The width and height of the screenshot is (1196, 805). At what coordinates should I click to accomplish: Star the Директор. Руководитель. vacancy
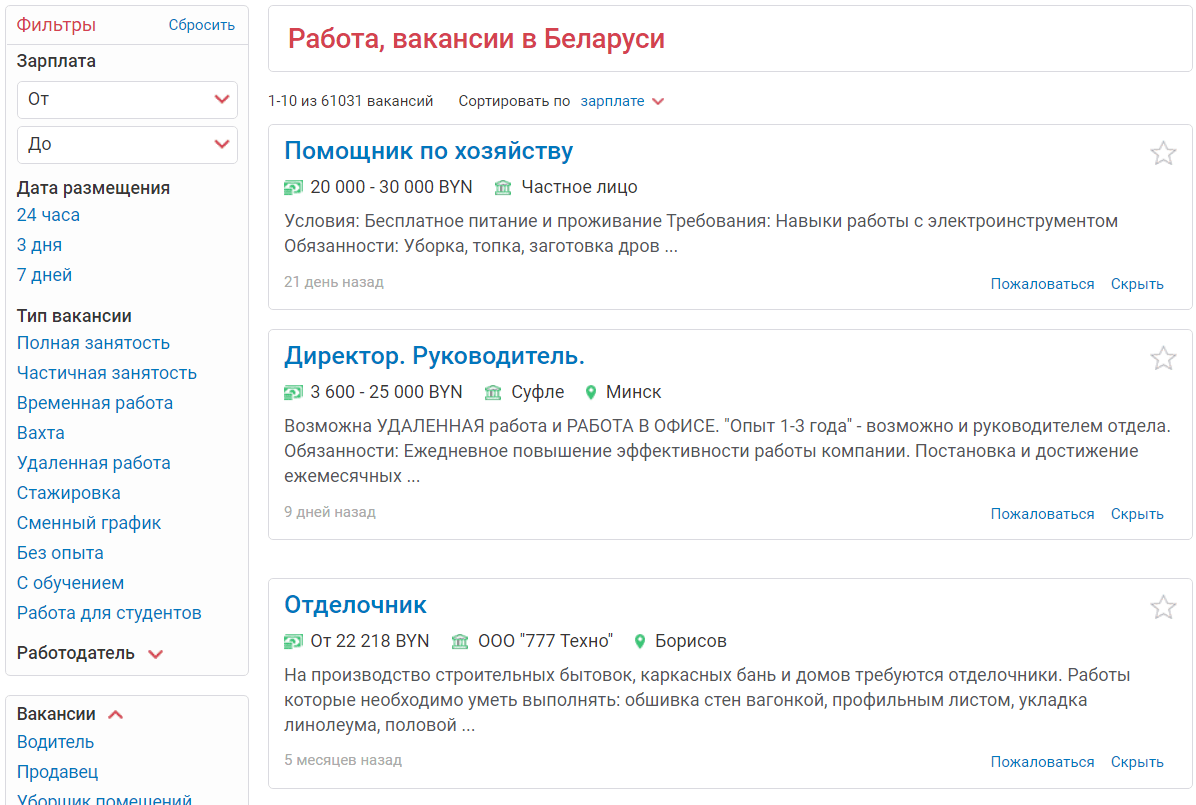coord(1163,358)
